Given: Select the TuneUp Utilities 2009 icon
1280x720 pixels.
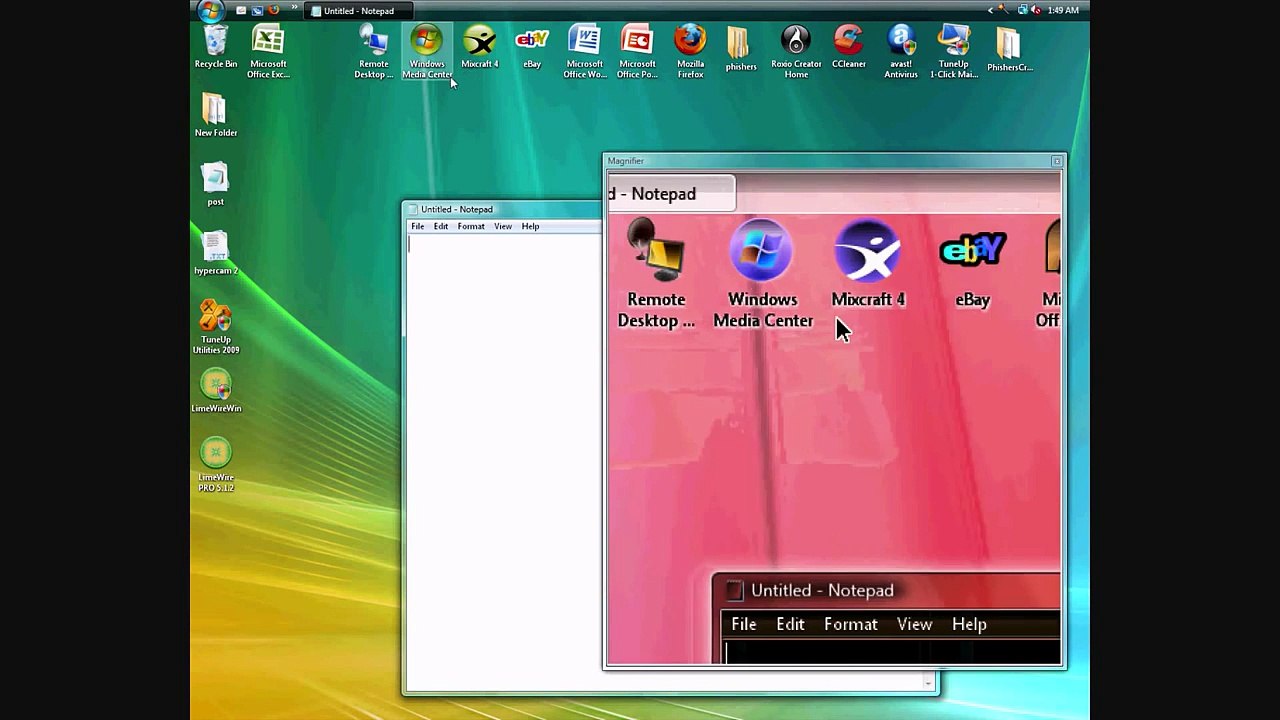Looking at the screenshot, I should (216, 327).
